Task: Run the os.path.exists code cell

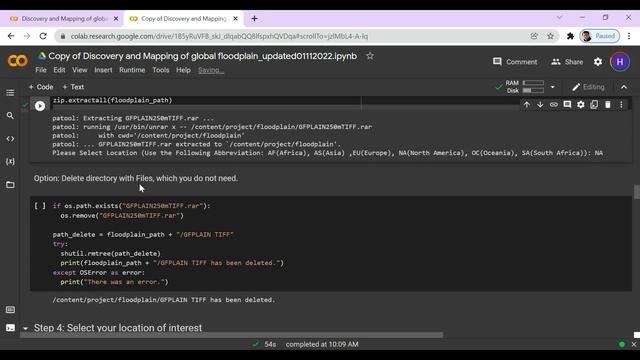Action: click(x=40, y=206)
